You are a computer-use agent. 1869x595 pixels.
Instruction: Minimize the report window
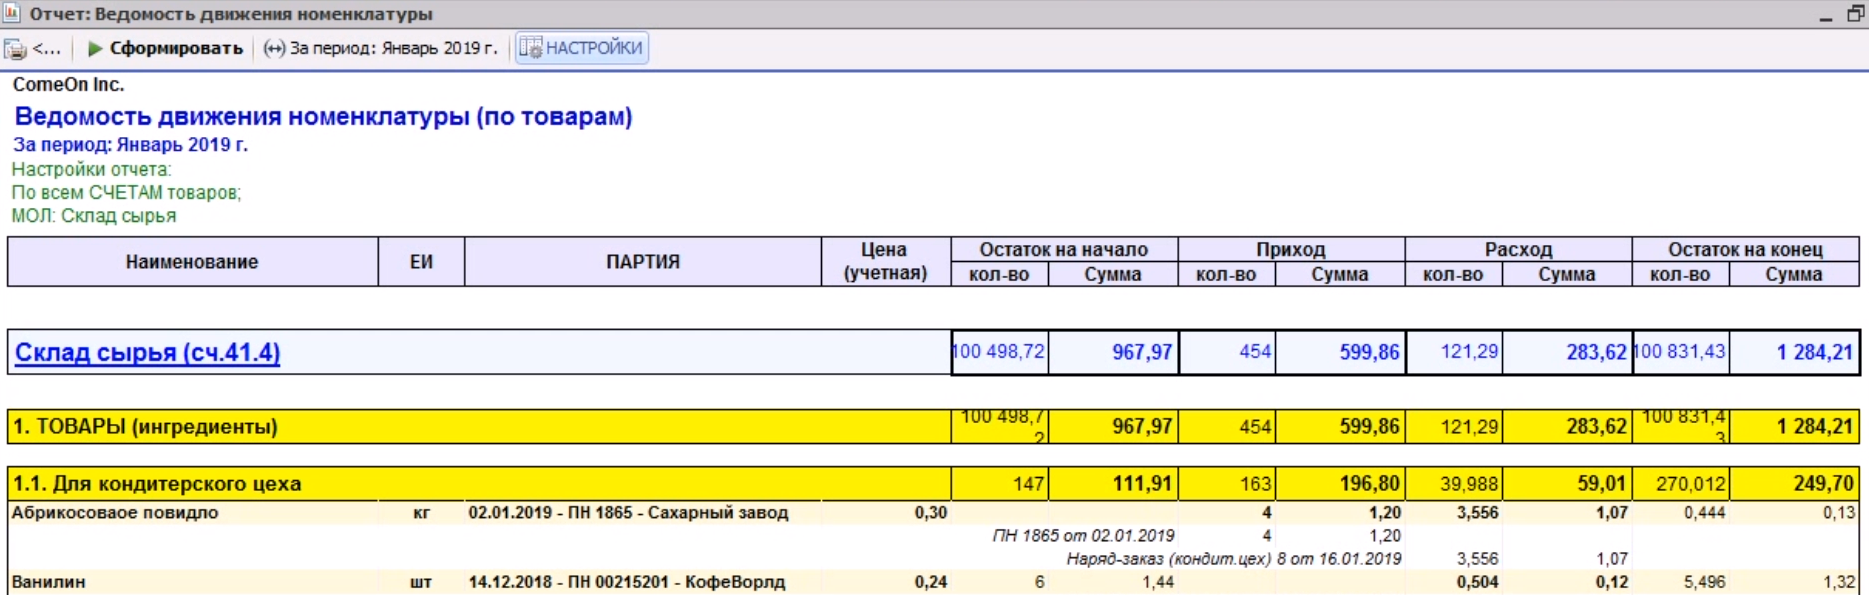point(1826,15)
